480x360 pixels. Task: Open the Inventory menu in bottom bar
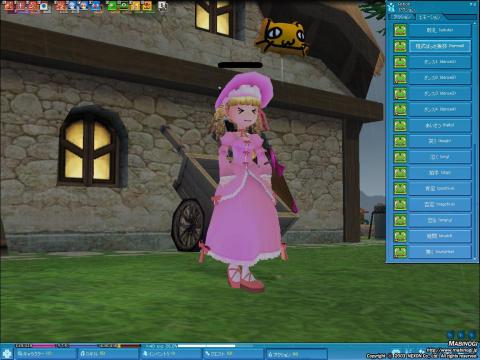pyautogui.click(x=171, y=354)
